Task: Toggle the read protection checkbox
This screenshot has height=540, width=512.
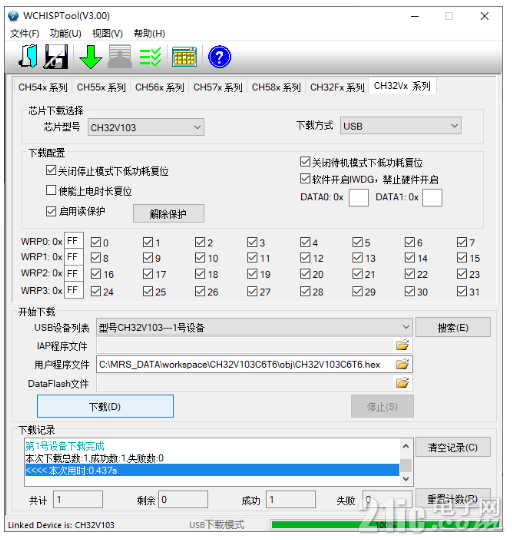Action: coord(51,211)
